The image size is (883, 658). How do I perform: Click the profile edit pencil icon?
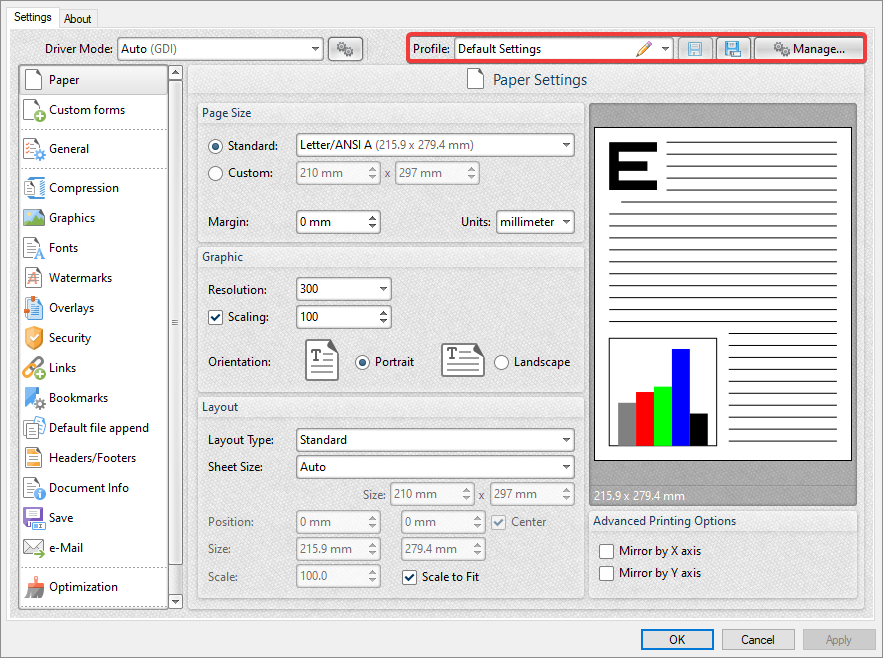pyautogui.click(x=644, y=47)
